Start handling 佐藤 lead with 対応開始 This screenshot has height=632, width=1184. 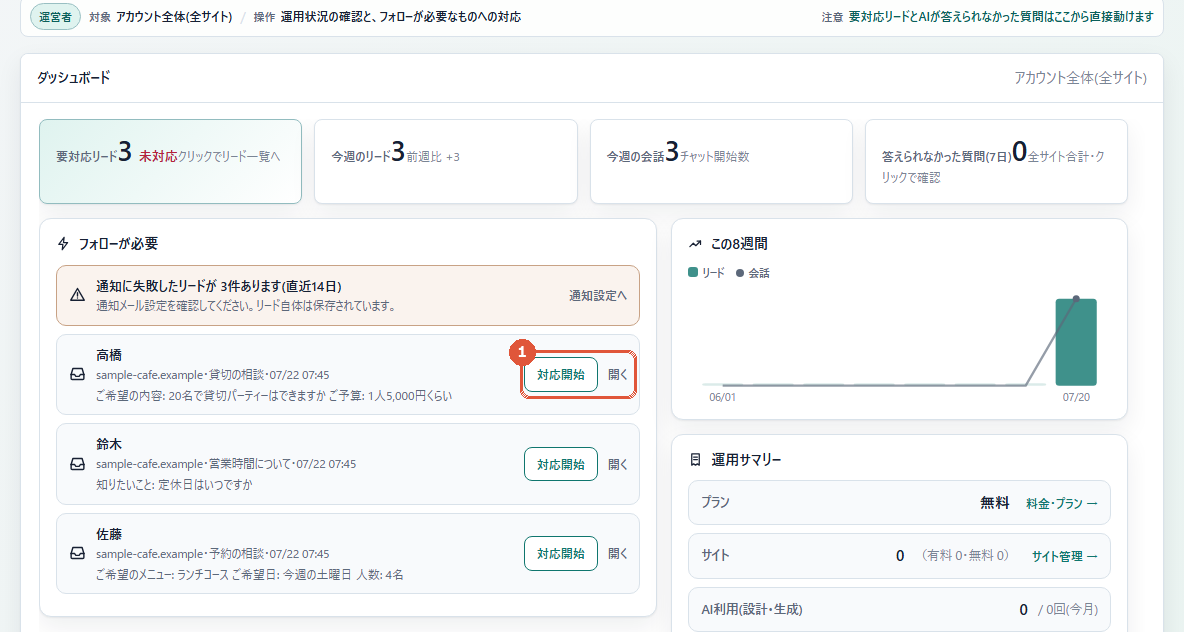coord(560,553)
